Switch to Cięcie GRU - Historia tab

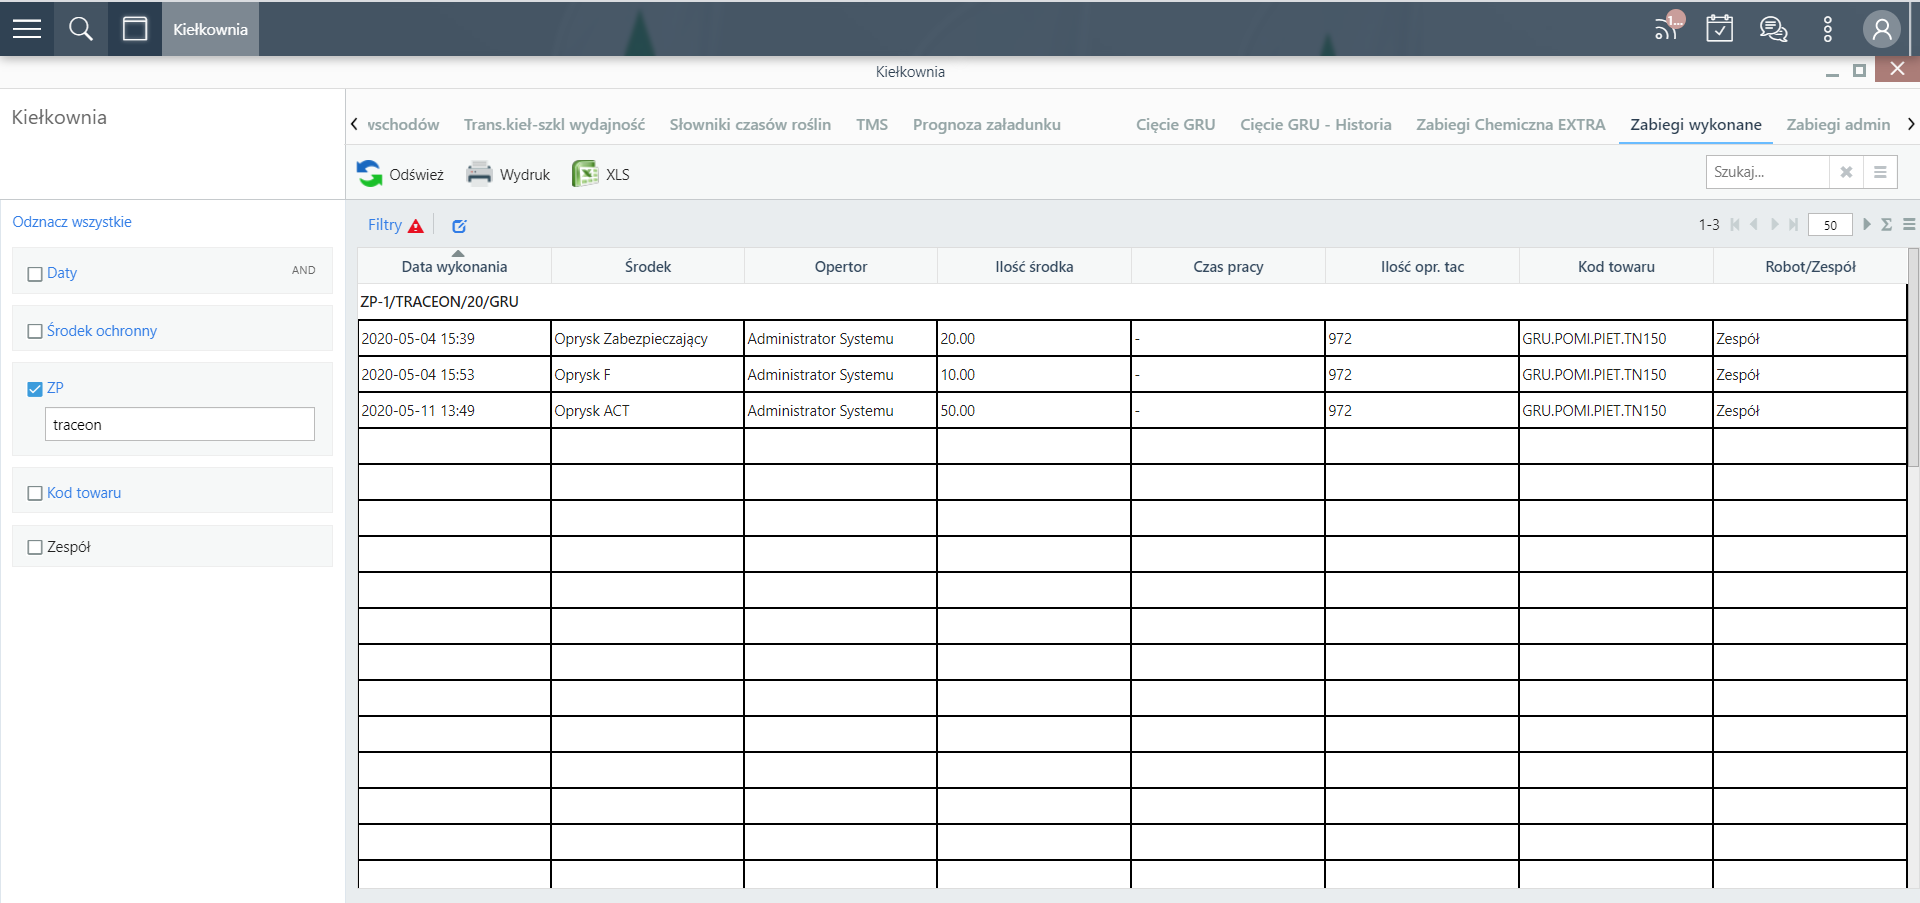1316,124
